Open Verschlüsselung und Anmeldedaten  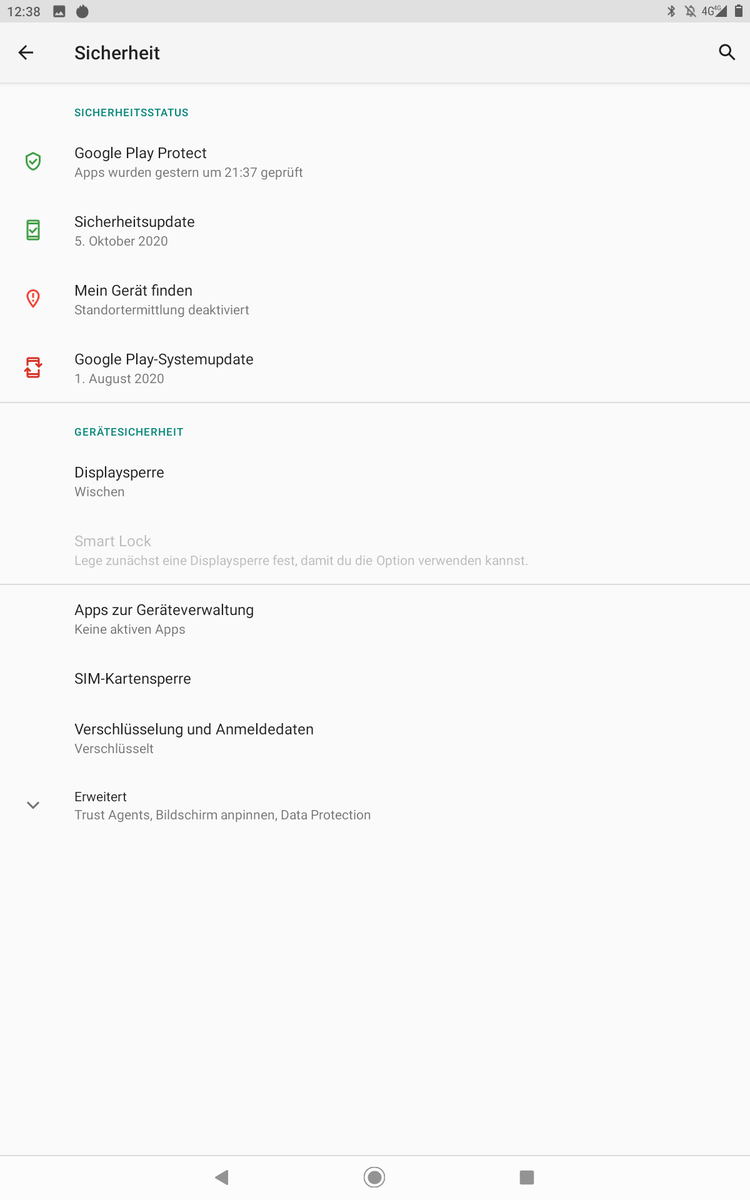(194, 738)
